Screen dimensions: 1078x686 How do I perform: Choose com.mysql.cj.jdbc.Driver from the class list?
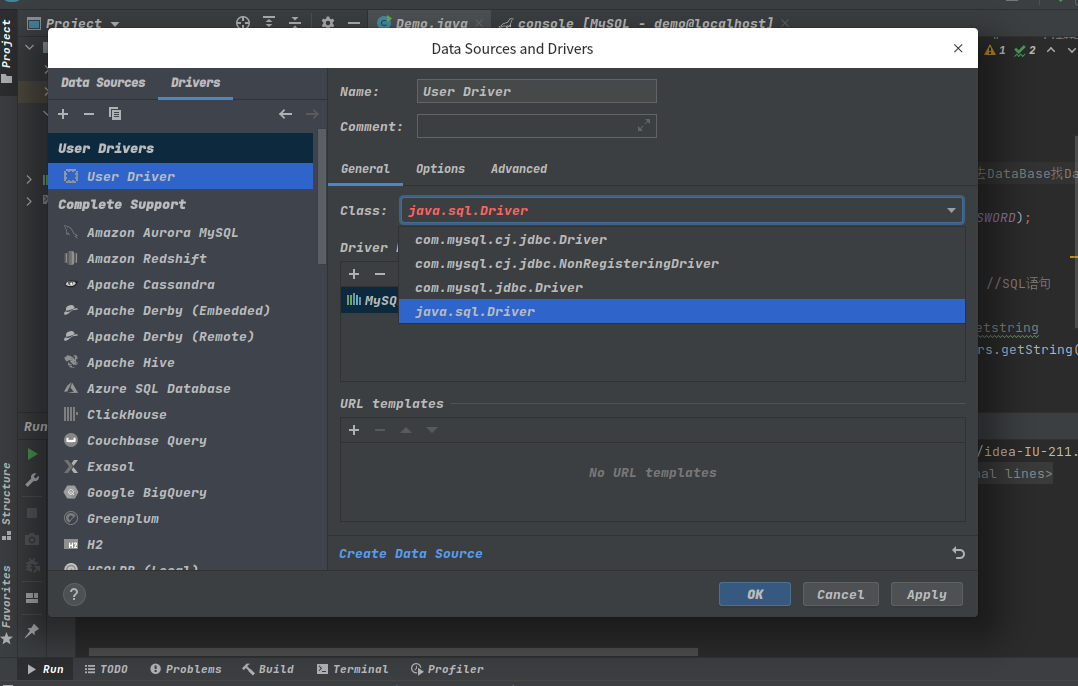coord(511,240)
